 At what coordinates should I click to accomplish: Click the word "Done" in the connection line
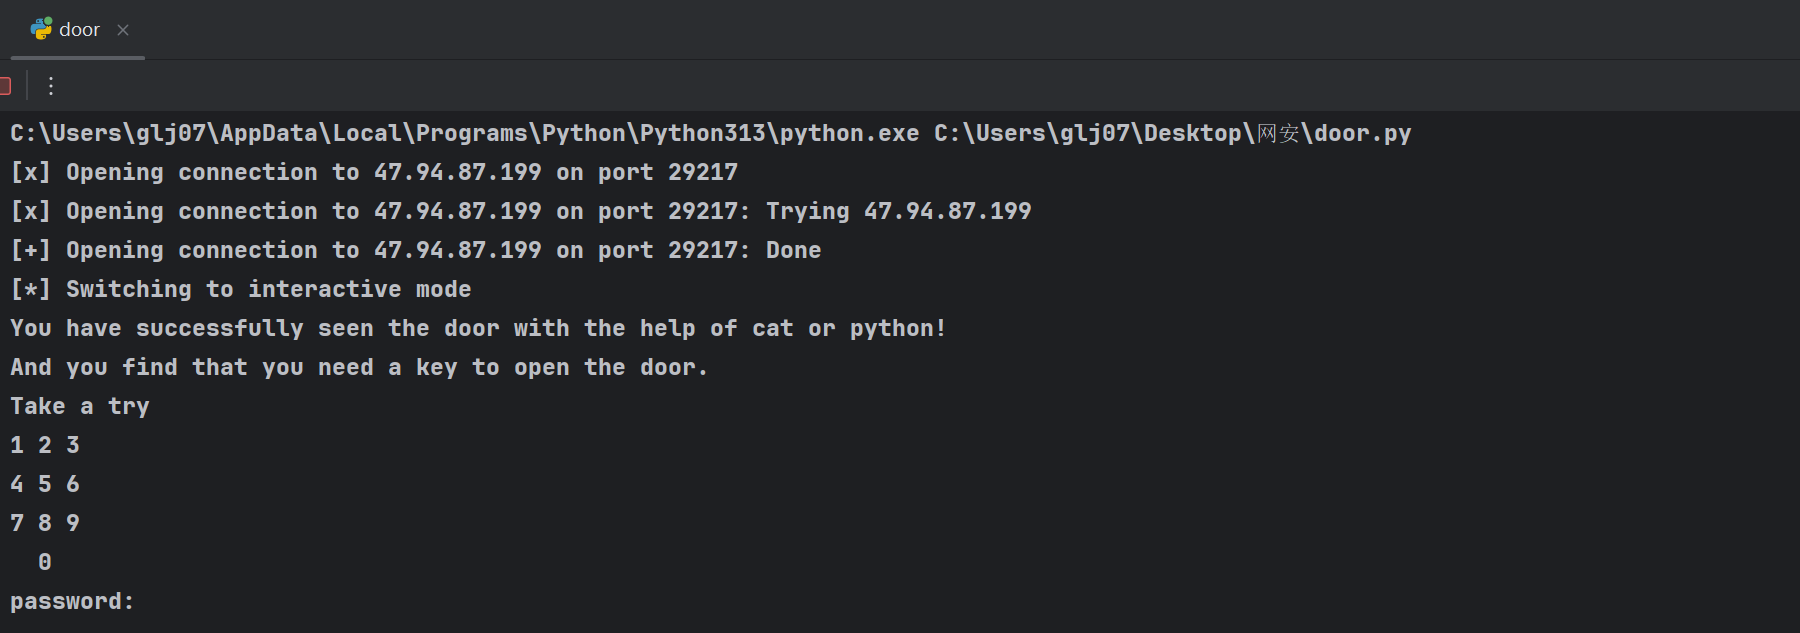[x=793, y=250]
